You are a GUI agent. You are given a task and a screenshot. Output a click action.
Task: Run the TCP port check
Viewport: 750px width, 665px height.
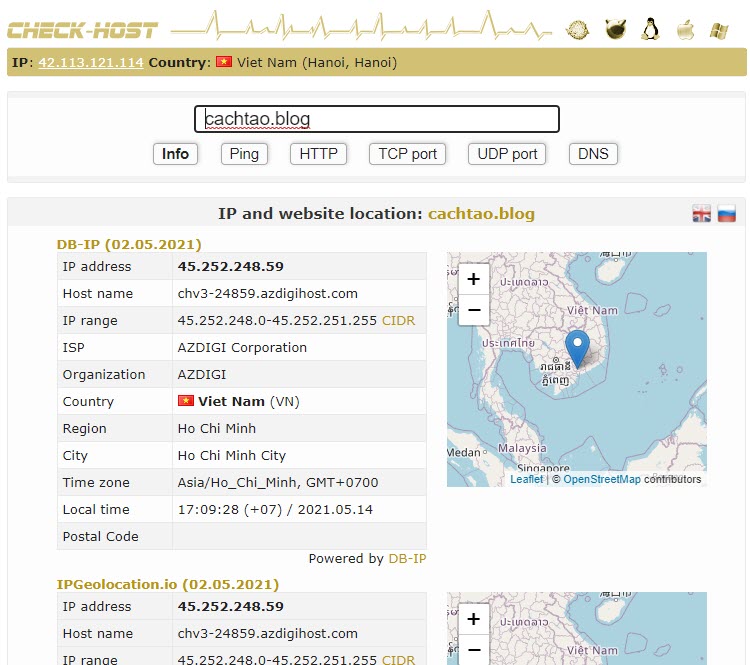click(x=408, y=154)
